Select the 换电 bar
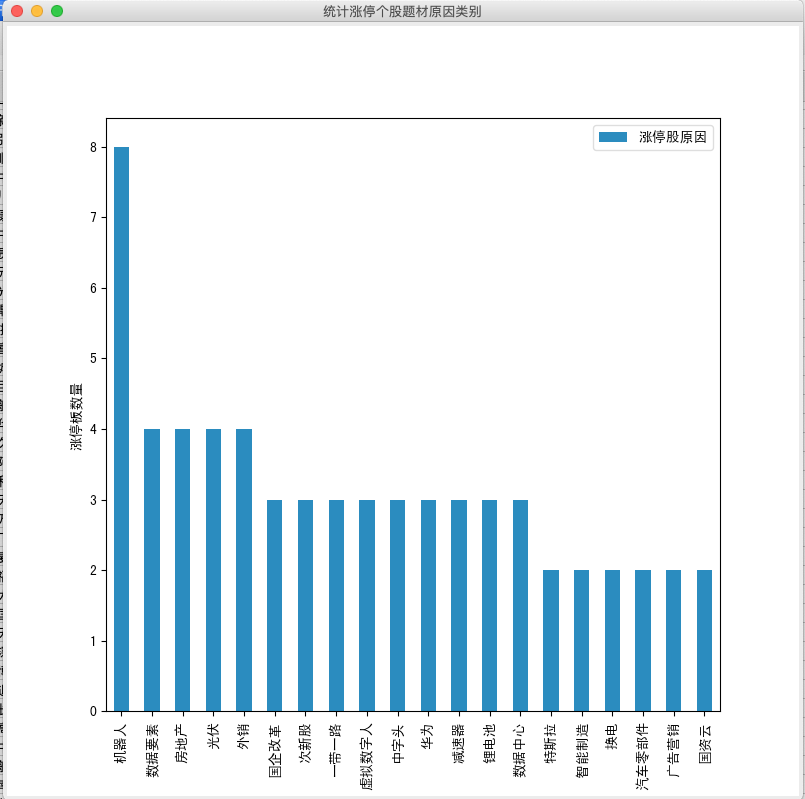 612,640
